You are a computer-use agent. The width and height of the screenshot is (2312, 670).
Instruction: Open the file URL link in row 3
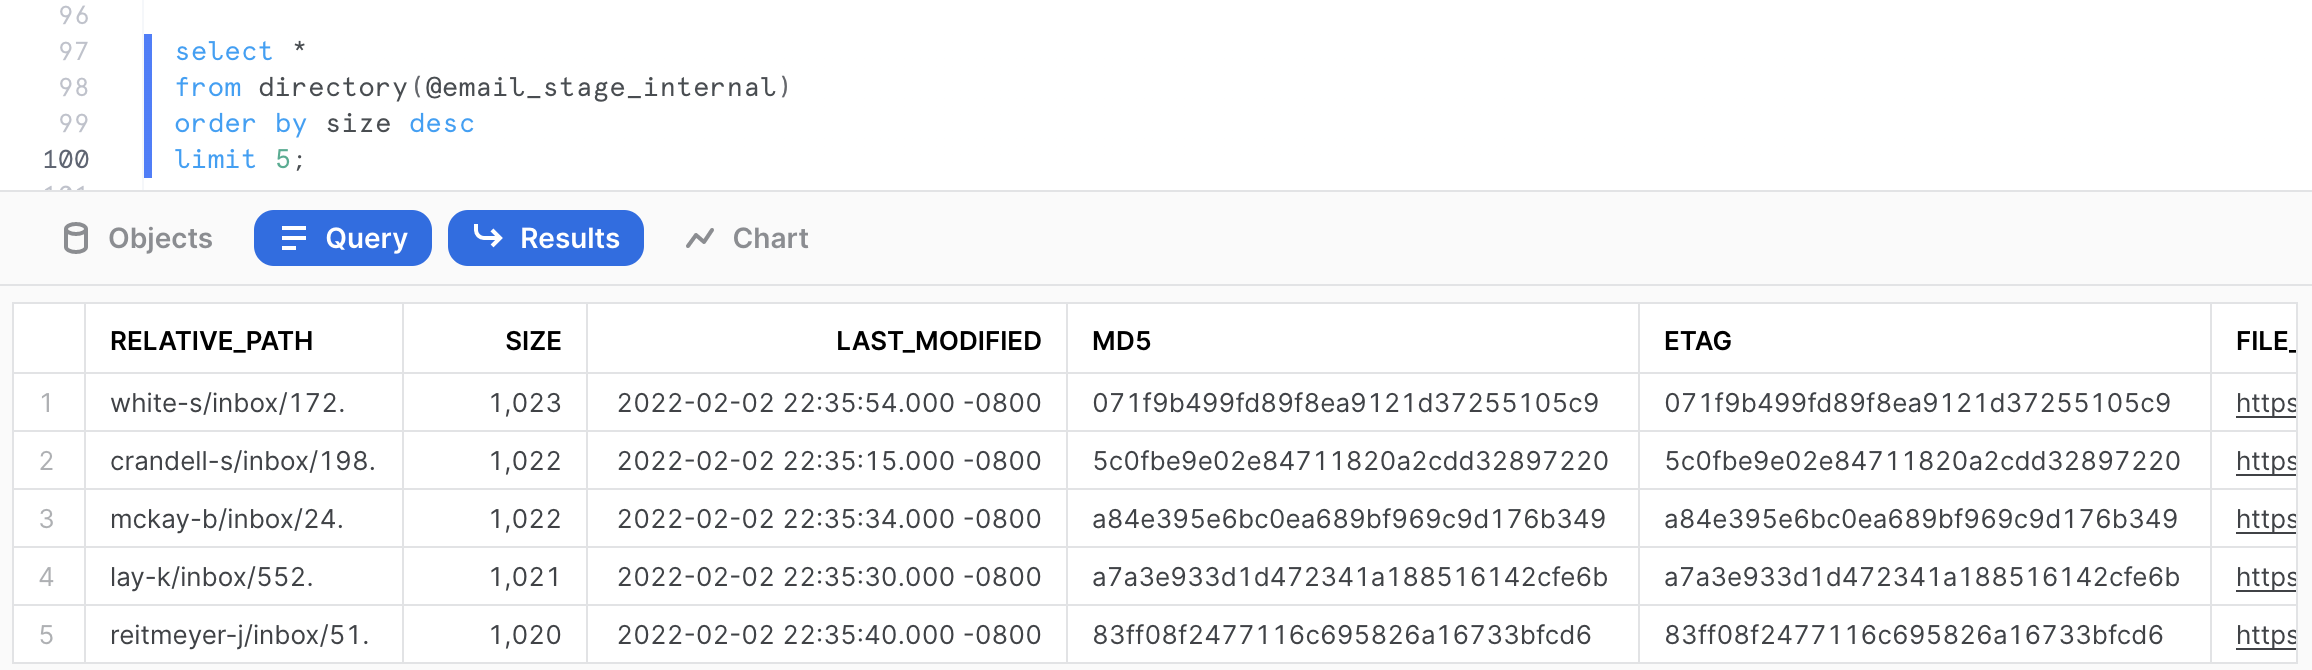pos(2265,519)
